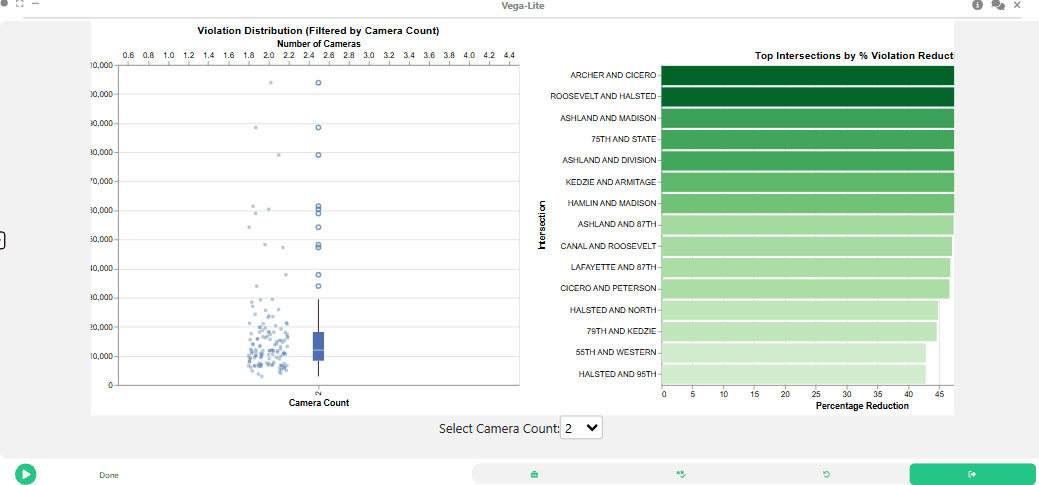Click the 'Number of Cameras' axis title
1039x485 pixels.
[319, 43]
